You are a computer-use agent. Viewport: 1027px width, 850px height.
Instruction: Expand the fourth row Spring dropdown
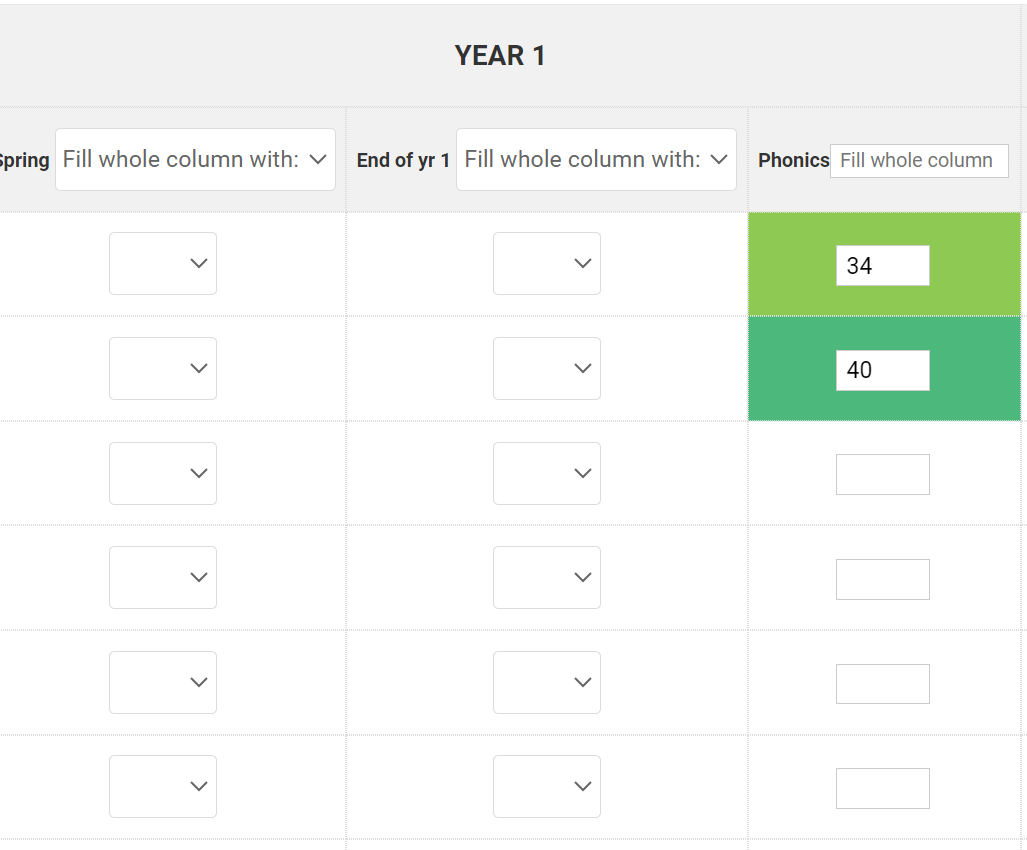point(162,577)
